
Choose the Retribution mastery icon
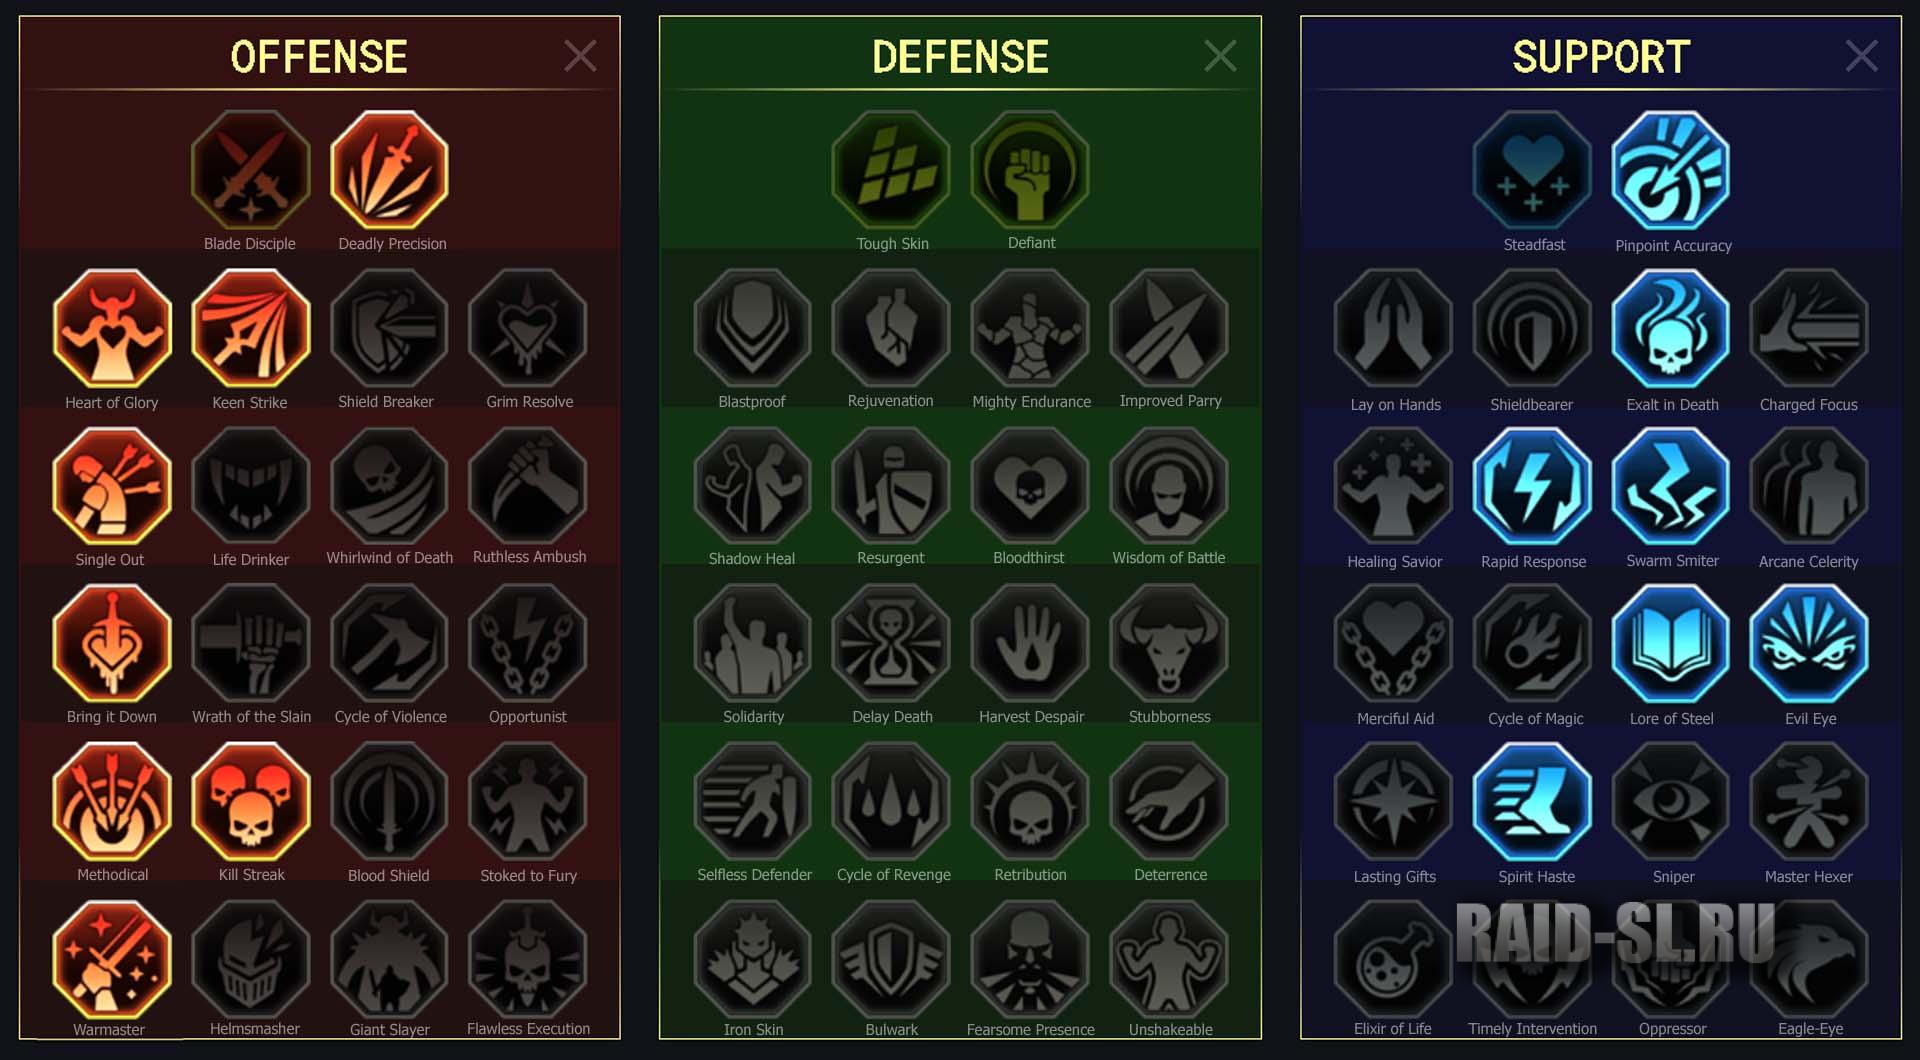[x=1030, y=802]
